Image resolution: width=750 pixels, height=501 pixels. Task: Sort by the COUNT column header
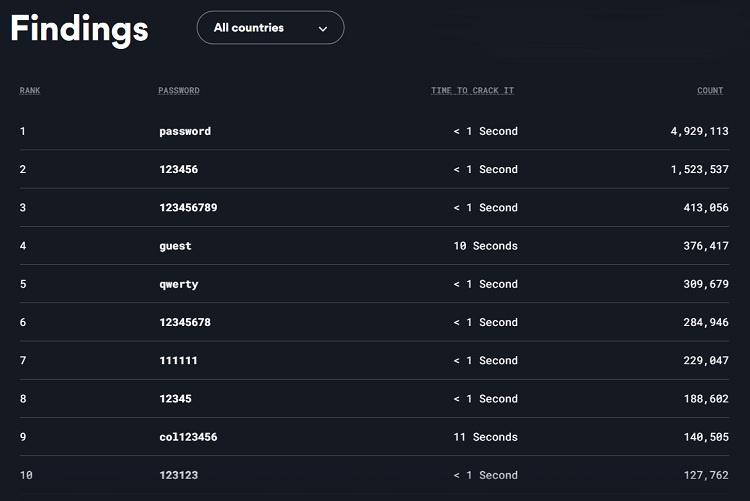pos(710,91)
